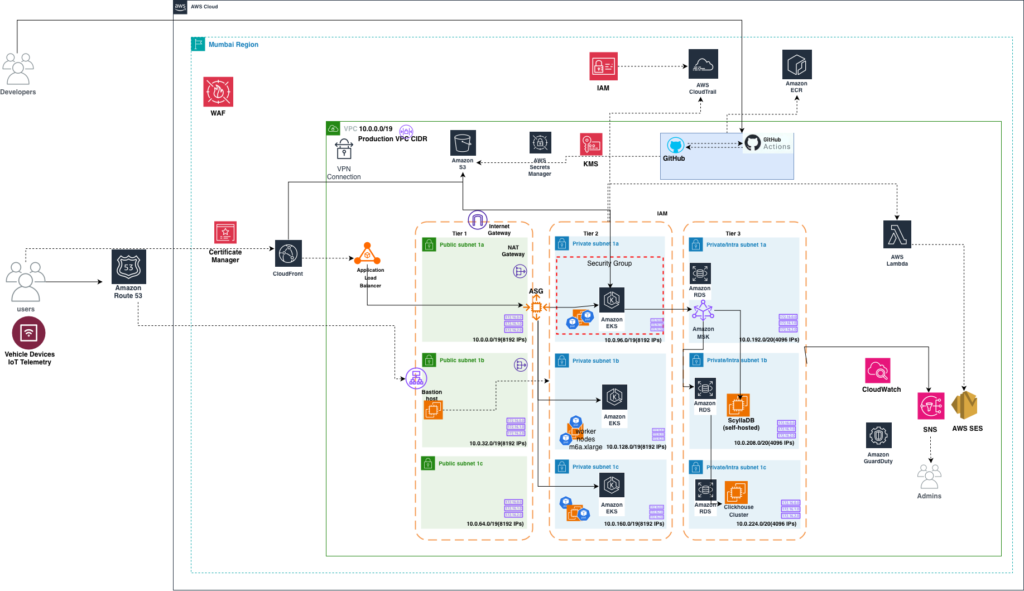The image size is (1024, 591).
Task: Click the 10.0.160.0/19(8192 IPs) text
Action: [633, 524]
